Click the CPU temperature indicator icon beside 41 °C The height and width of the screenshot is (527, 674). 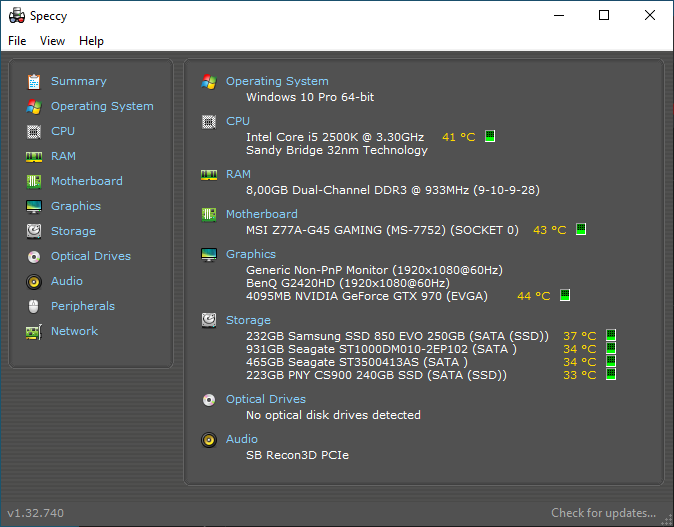tap(490, 136)
